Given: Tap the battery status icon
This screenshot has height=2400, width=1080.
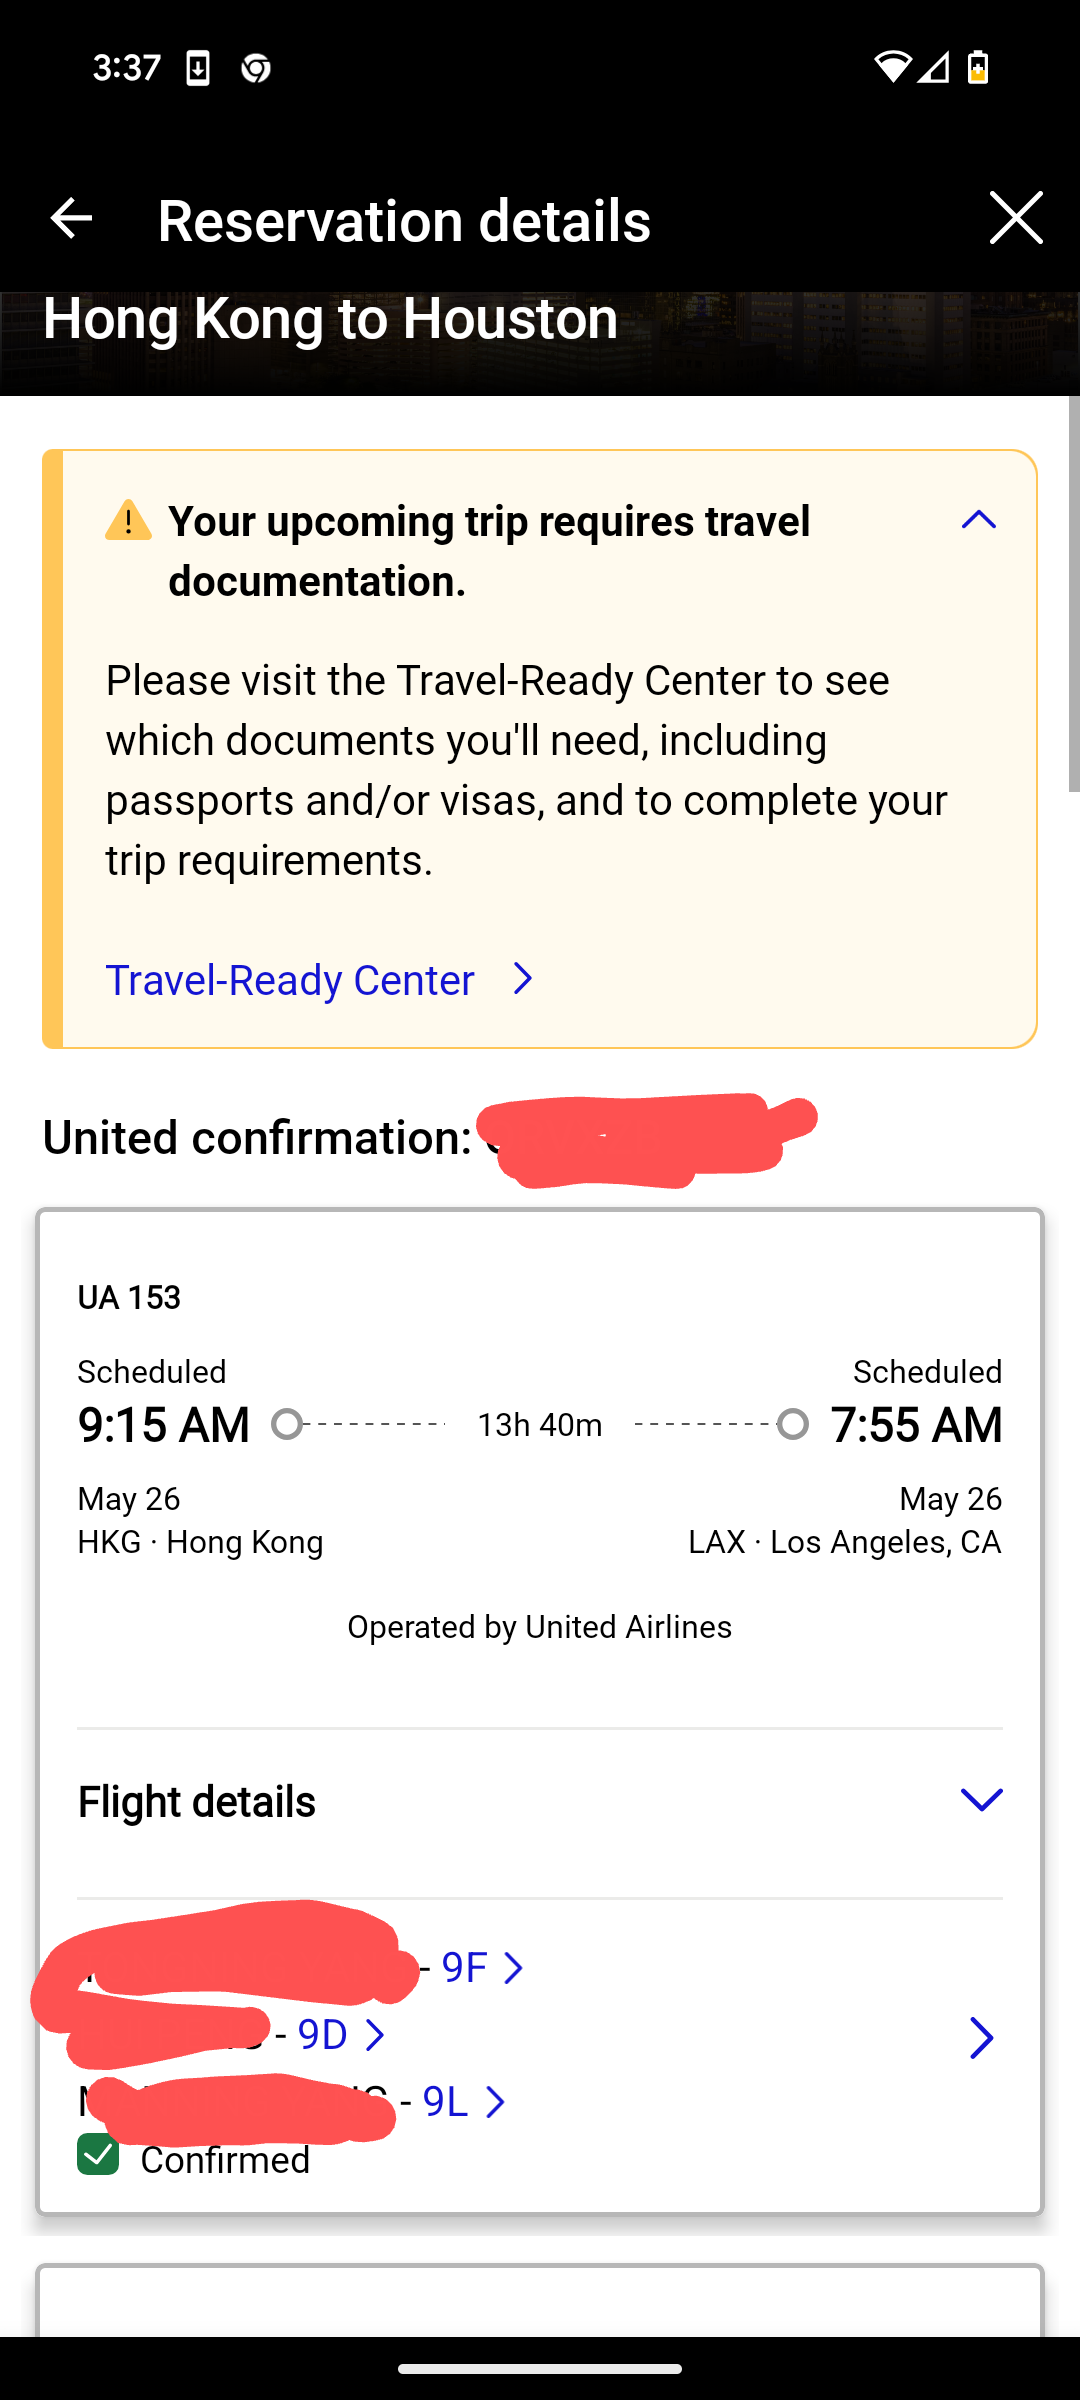Looking at the screenshot, I should click(978, 67).
